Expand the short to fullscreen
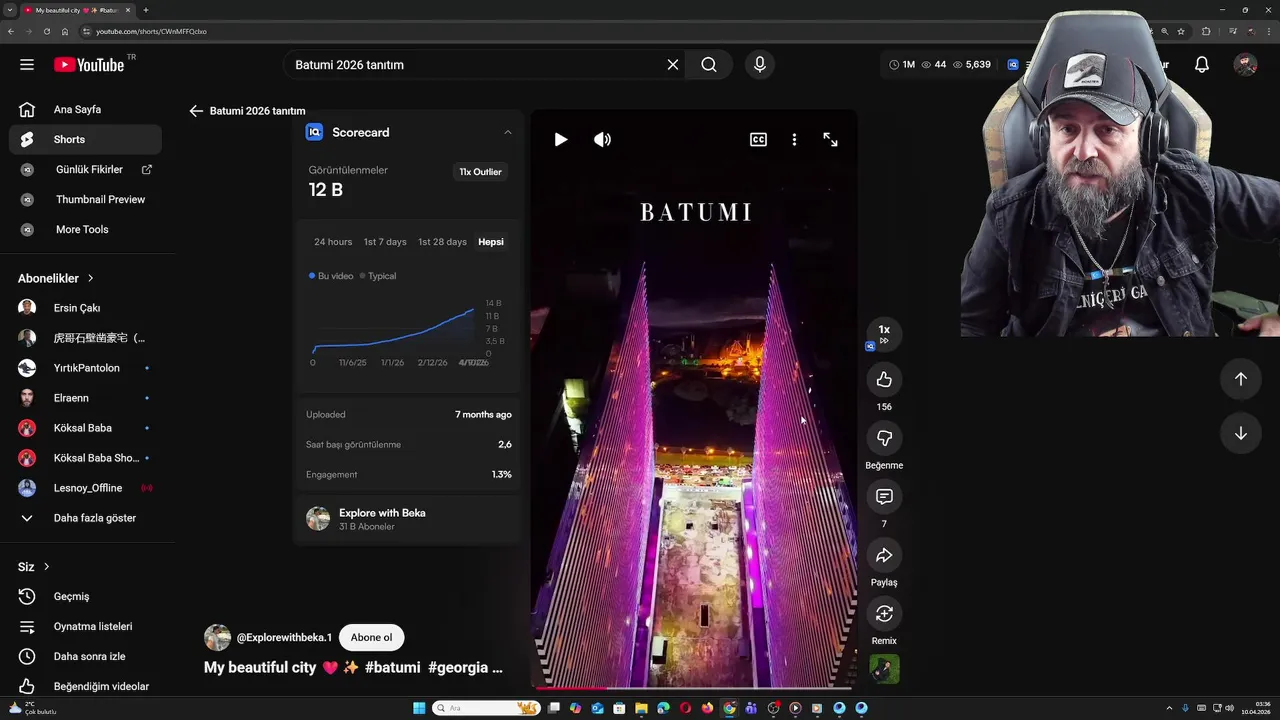 coord(830,140)
